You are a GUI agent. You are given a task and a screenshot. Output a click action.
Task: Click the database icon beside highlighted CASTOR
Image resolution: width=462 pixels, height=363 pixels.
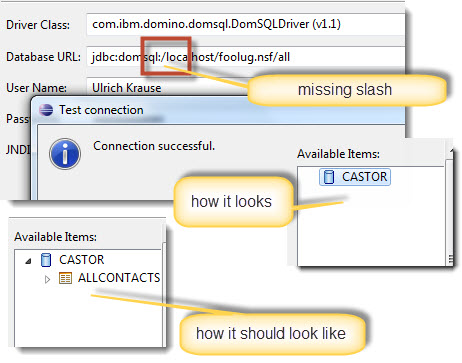pos(329,177)
